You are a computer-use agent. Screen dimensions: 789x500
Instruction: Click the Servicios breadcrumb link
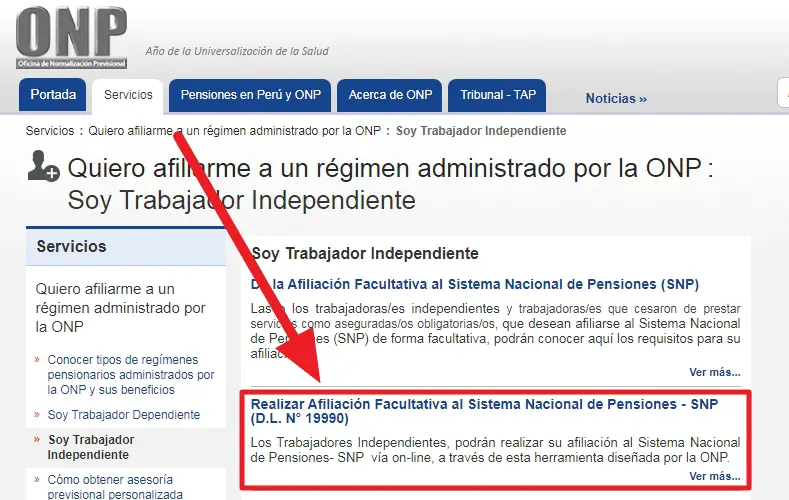50,131
